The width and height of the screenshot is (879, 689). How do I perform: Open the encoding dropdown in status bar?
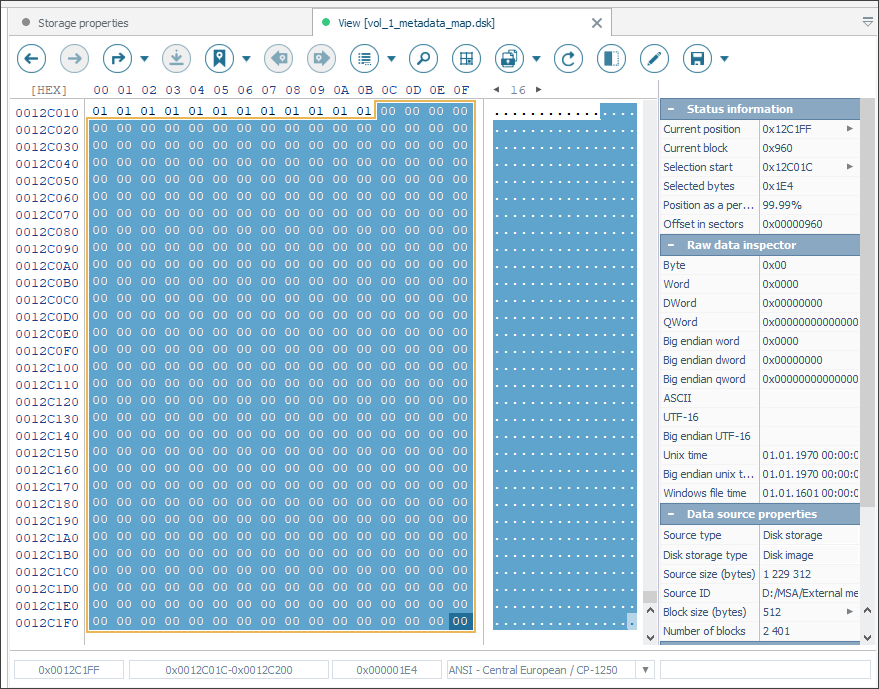(x=645, y=670)
